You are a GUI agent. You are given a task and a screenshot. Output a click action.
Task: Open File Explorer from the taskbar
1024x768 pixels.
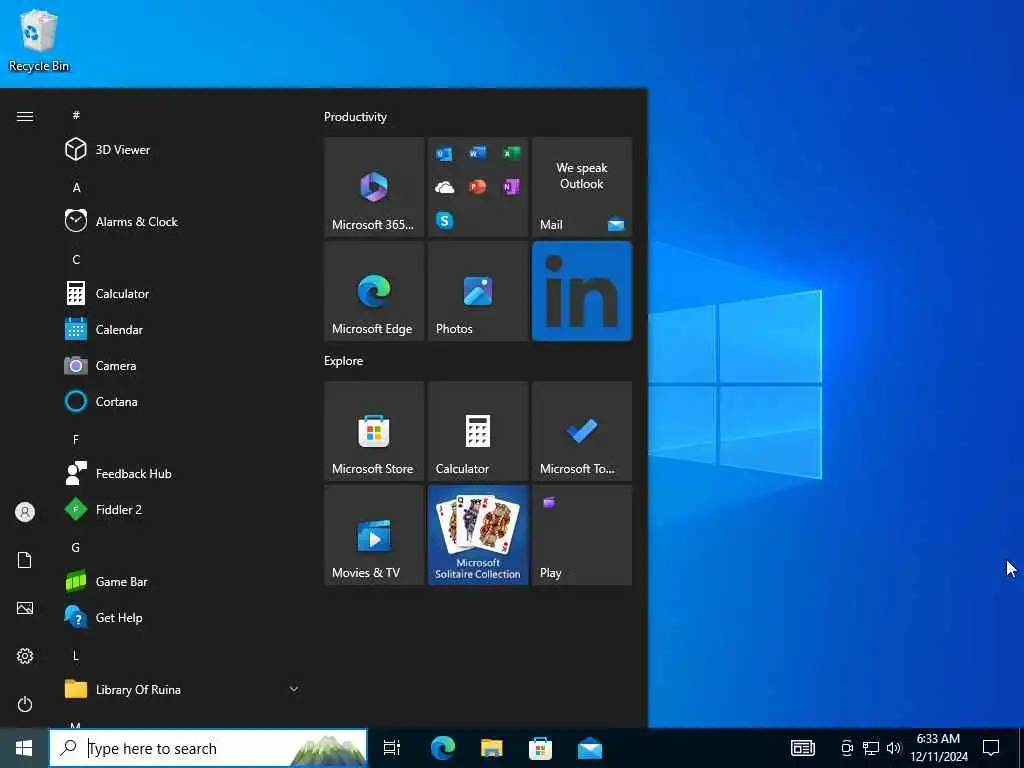[492, 748]
